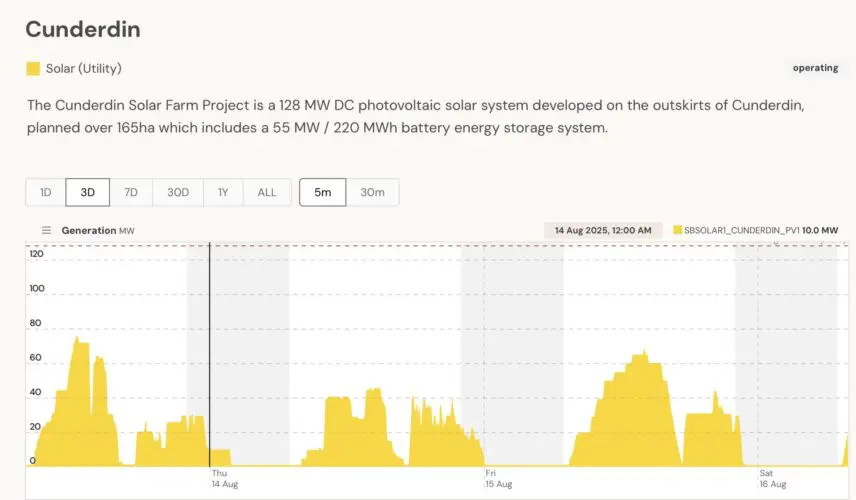Select the 7D time range
The width and height of the screenshot is (856, 500).
(131, 192)
